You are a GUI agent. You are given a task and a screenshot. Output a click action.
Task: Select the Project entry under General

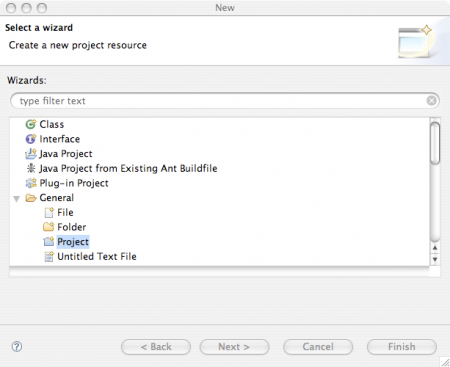coord(73,242)
